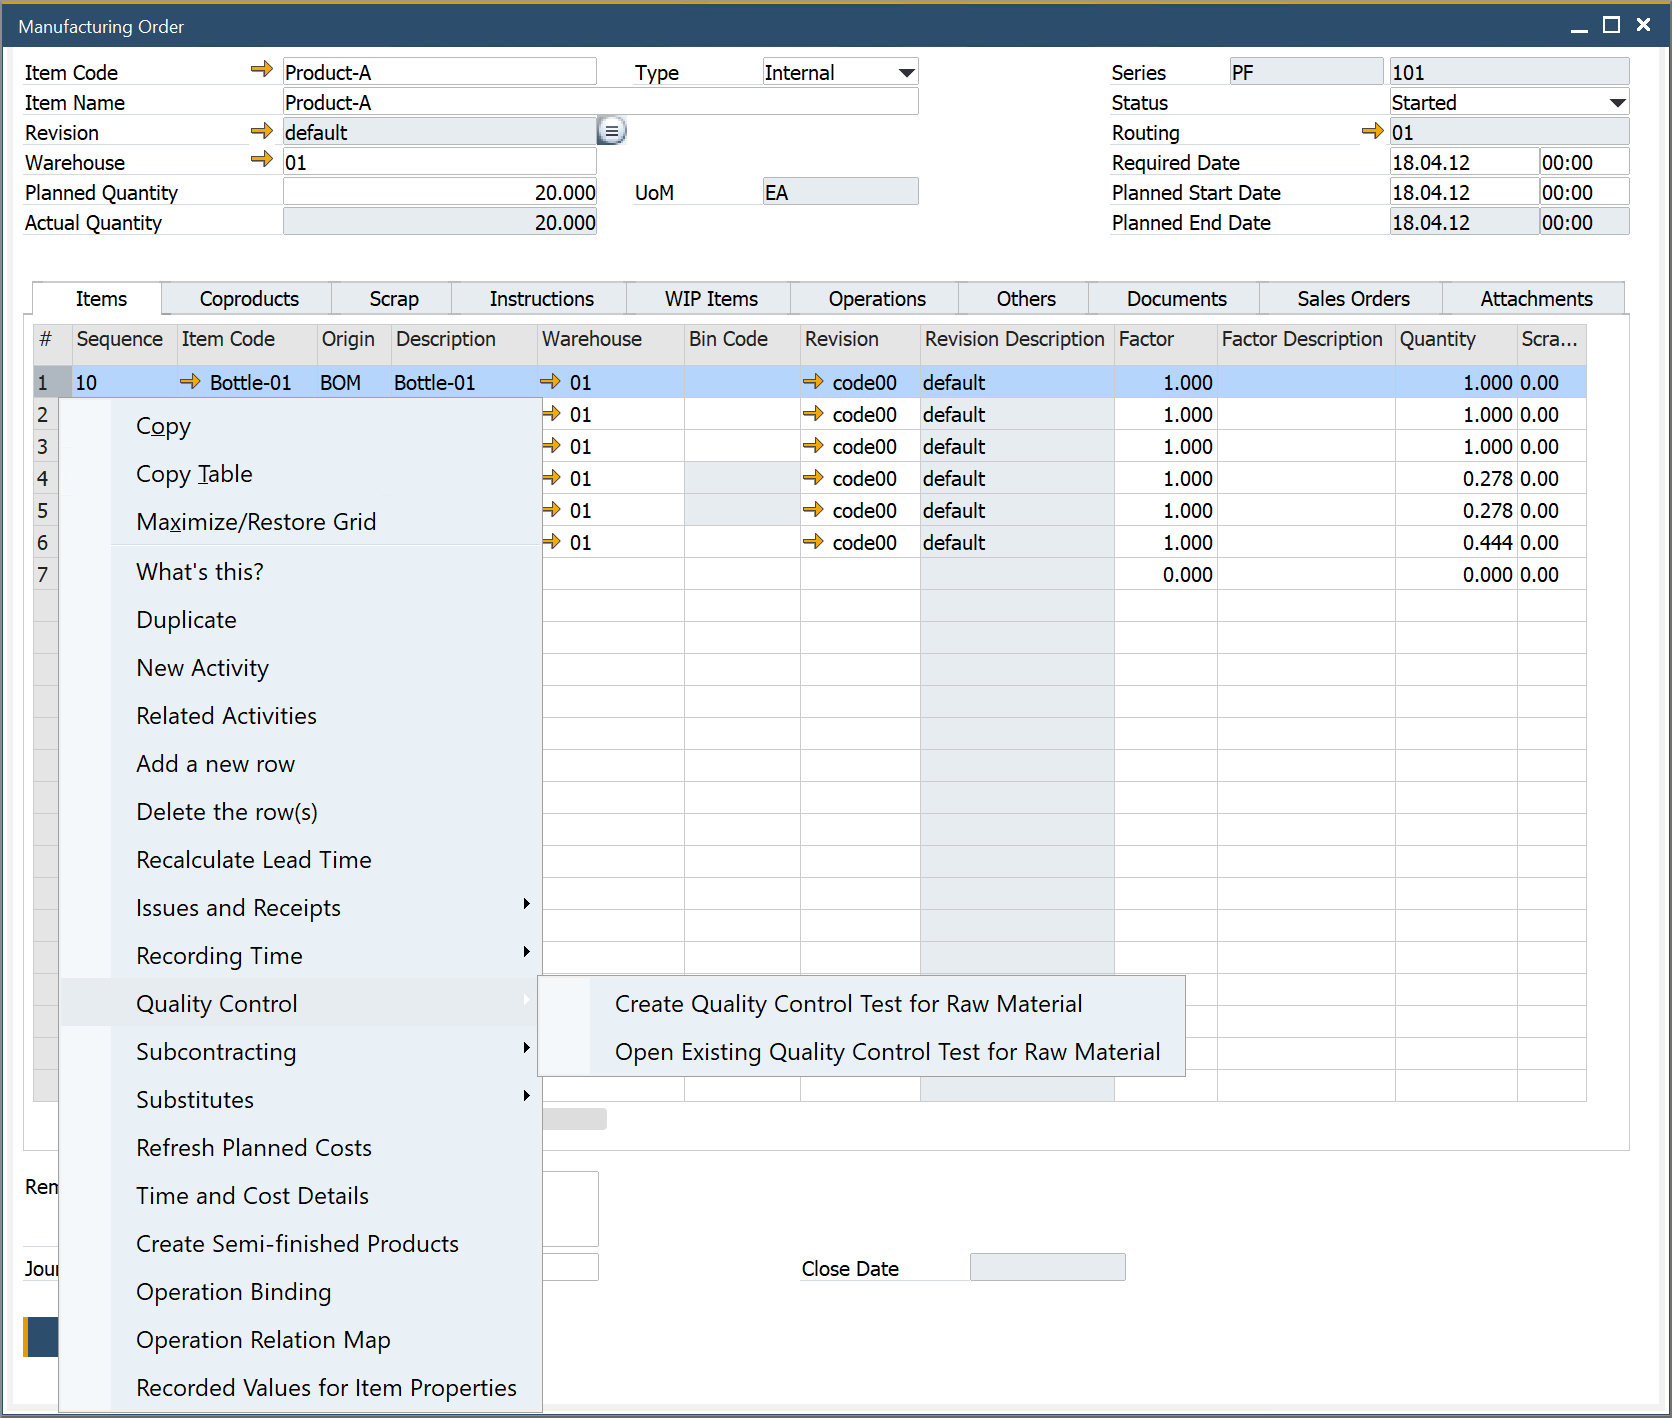Image resolution: width=1672 pixels, height=1418 pixels.
Task: Click the Close Date field
Action: click(1047, 1267)
